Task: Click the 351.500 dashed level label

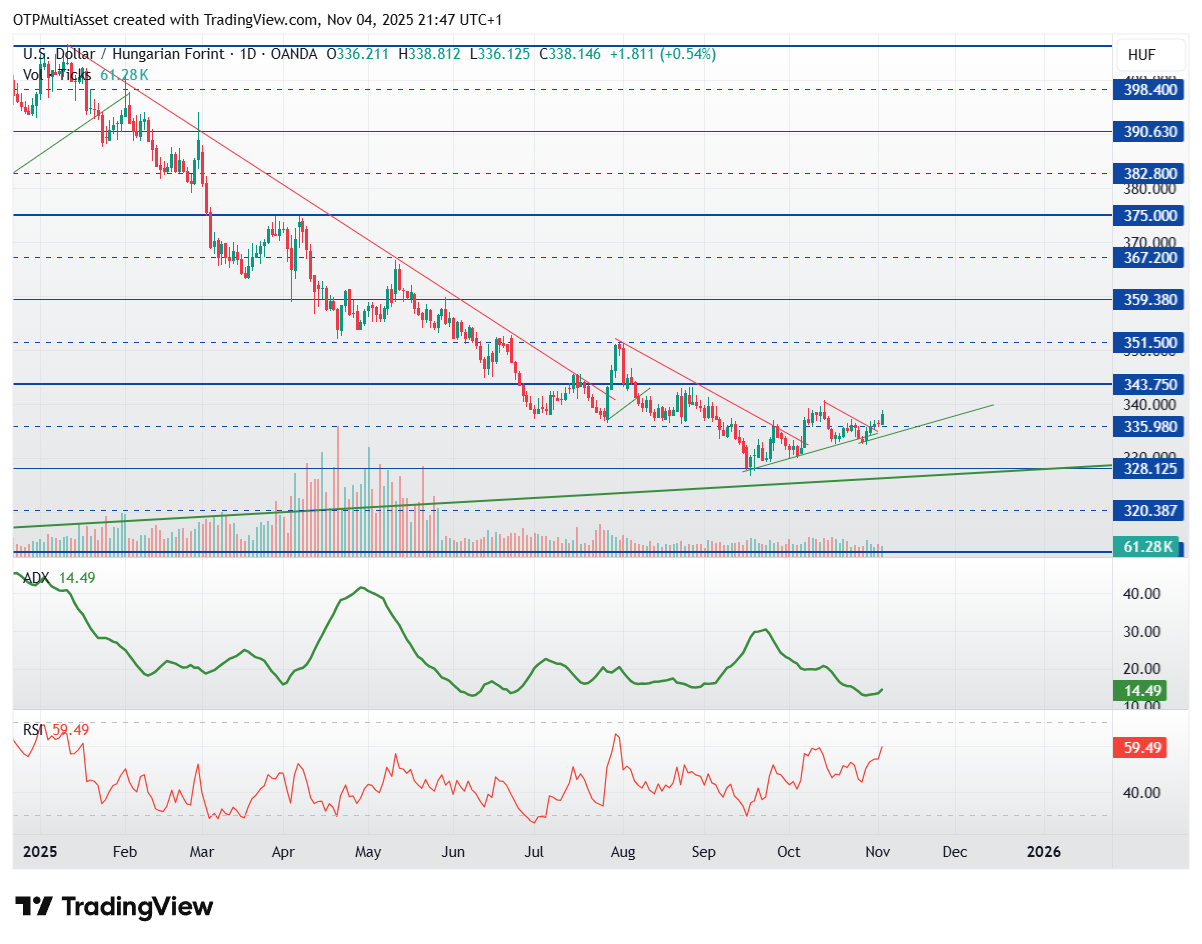Action: (x=1153, y=342)
